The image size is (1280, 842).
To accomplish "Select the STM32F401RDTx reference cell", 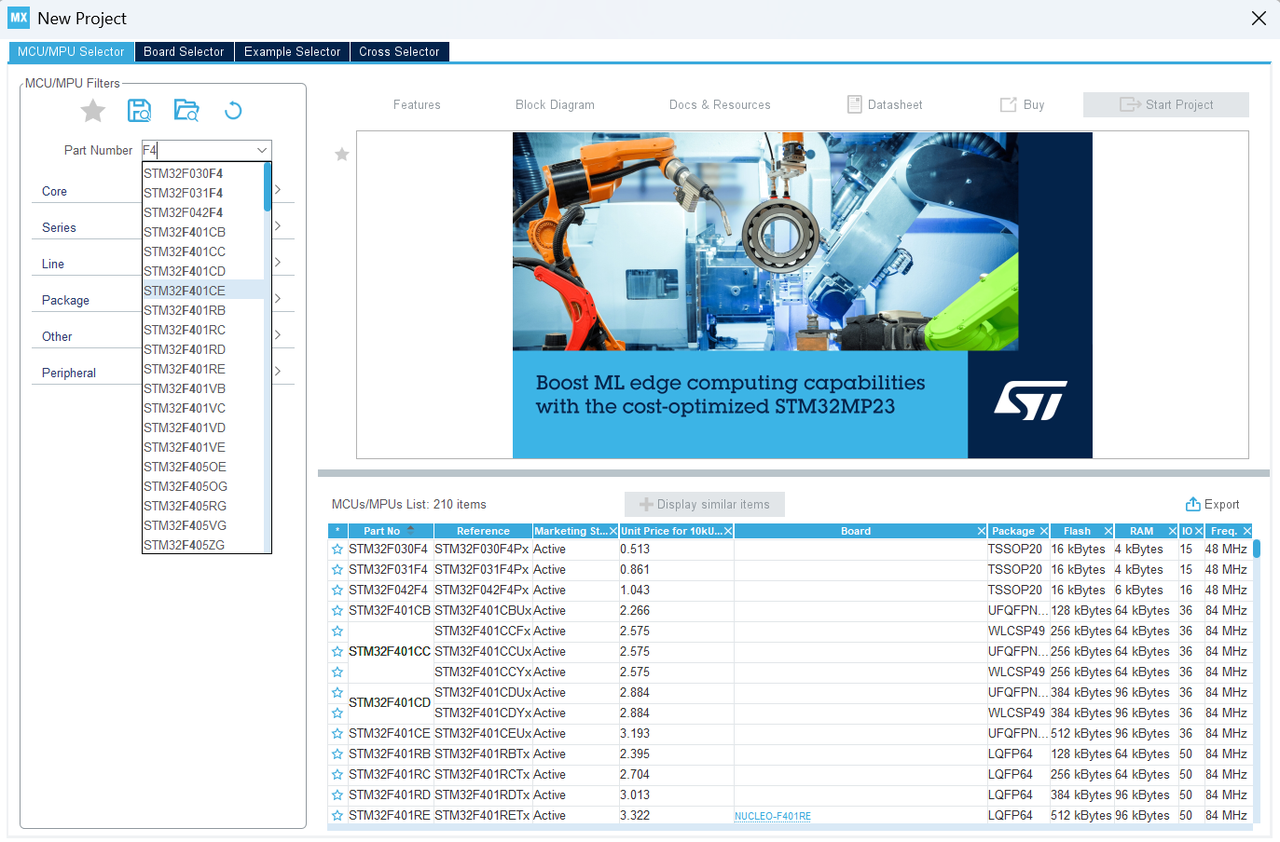I will [483, 795].
